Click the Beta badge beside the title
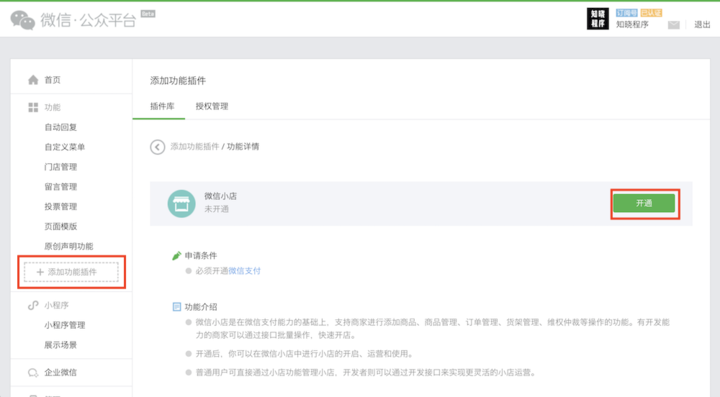 tap(148, 14)
